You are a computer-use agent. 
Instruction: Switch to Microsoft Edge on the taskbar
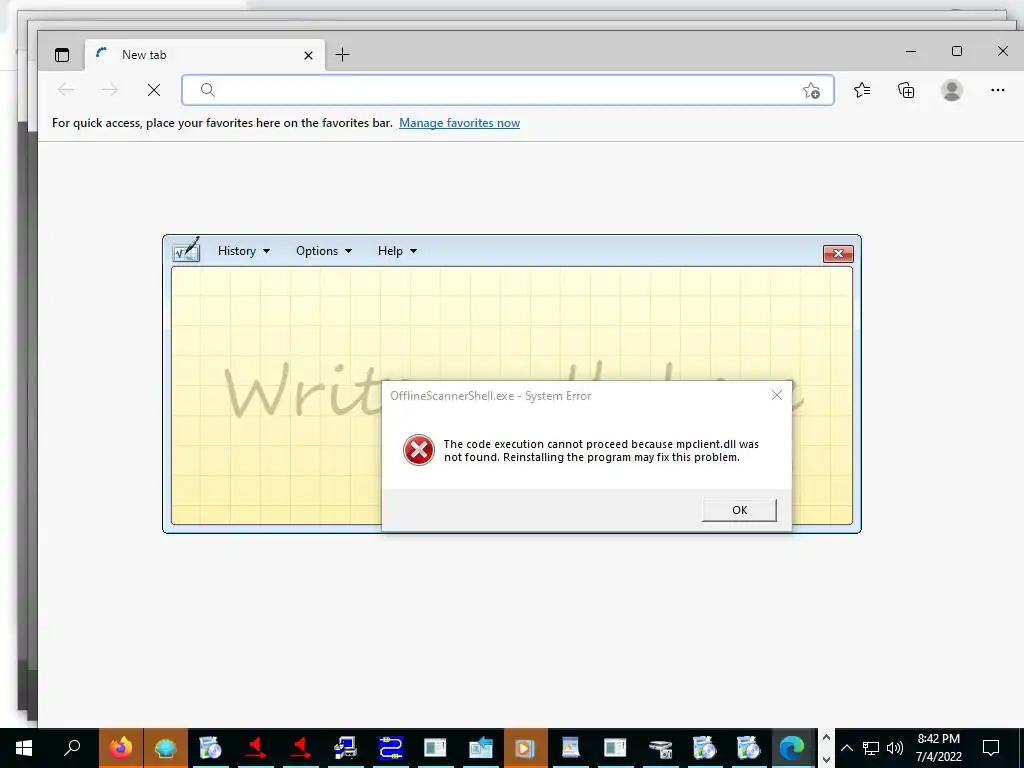[x=792, y=748]
